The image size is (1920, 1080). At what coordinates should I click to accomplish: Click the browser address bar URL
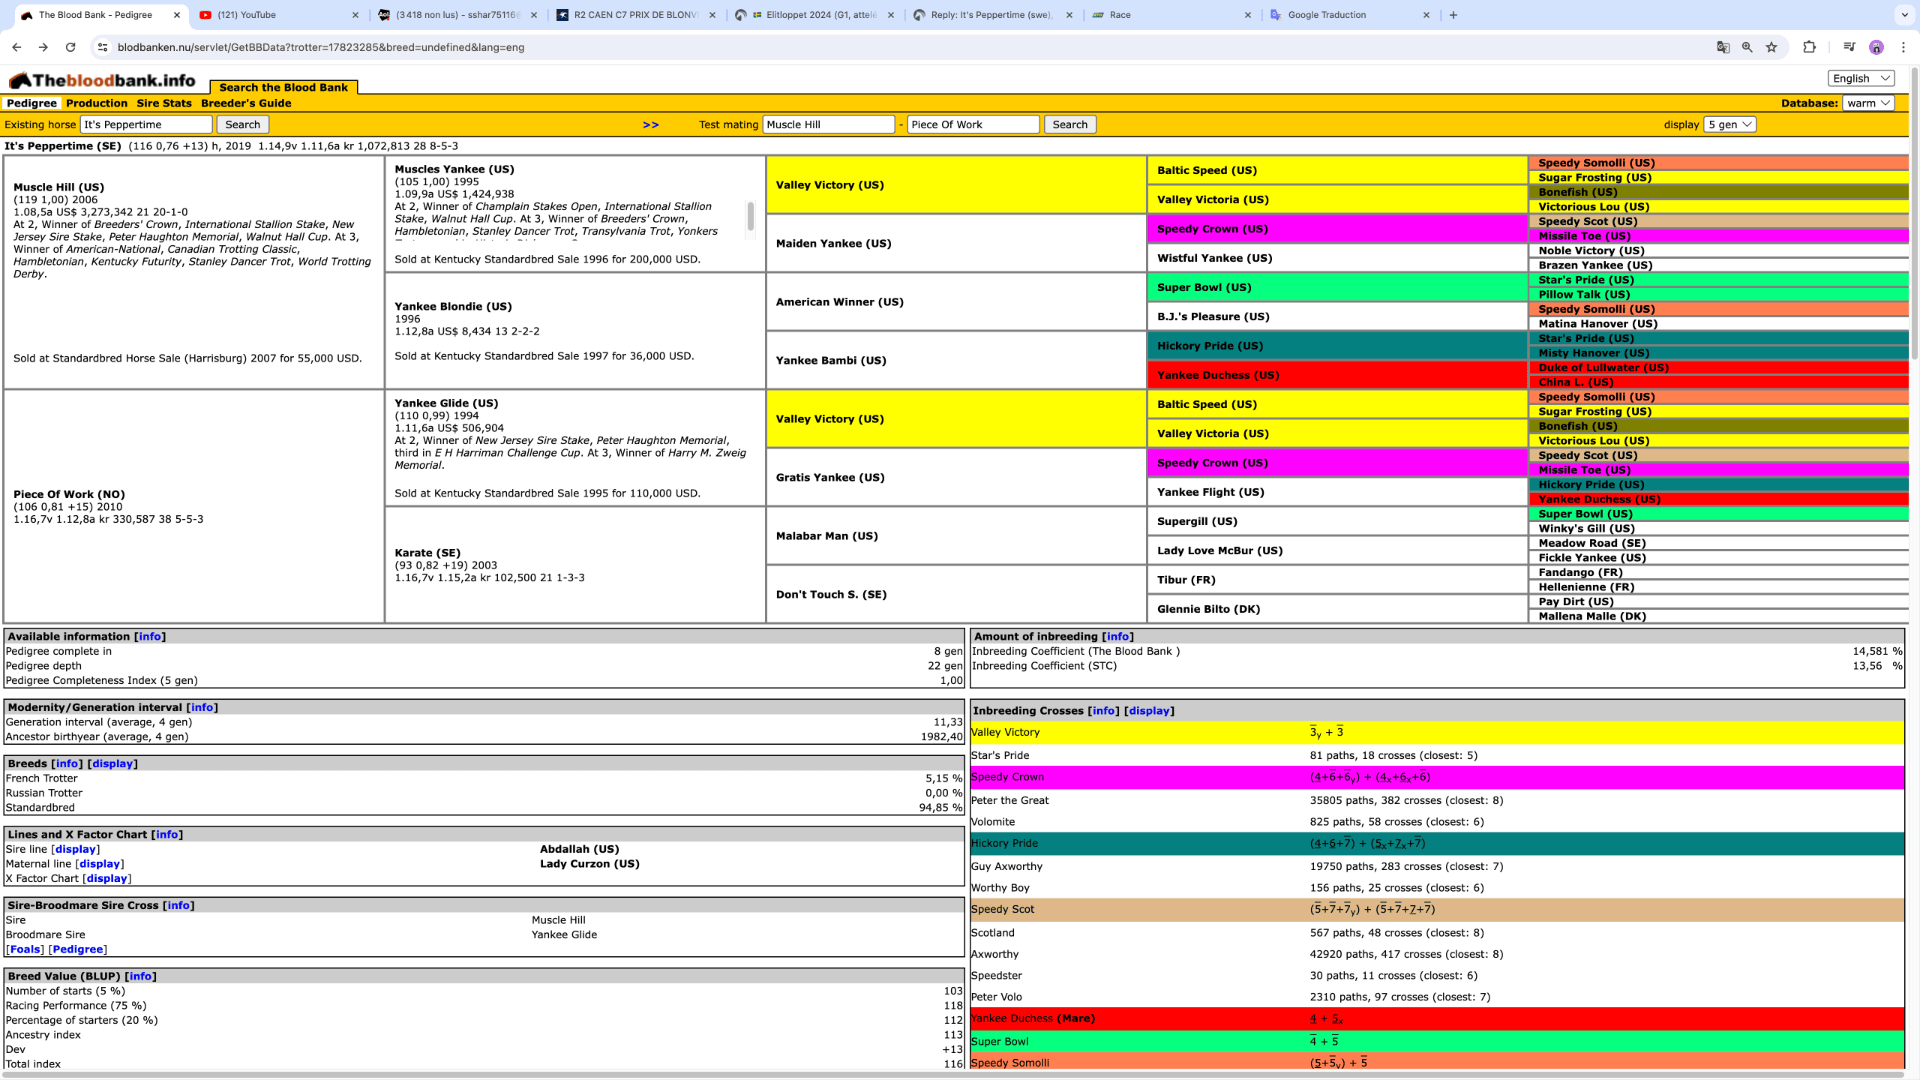tap(320, 47)
